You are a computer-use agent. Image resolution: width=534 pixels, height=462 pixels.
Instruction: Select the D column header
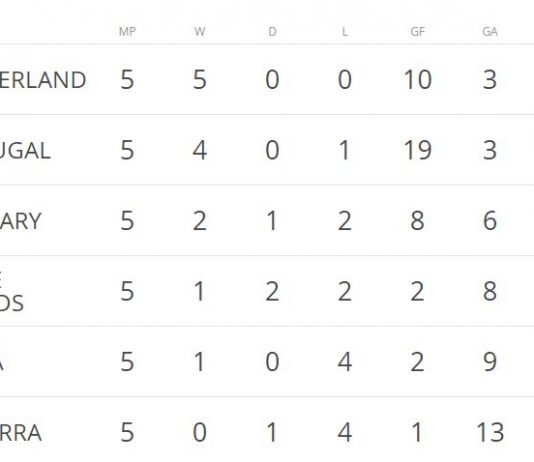(272, 32)
